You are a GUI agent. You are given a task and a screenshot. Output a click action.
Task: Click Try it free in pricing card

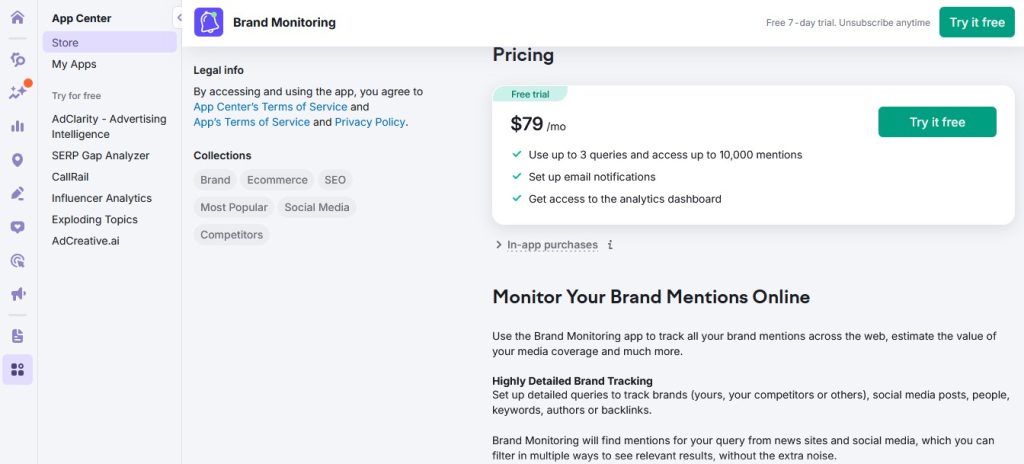(937, 122)
